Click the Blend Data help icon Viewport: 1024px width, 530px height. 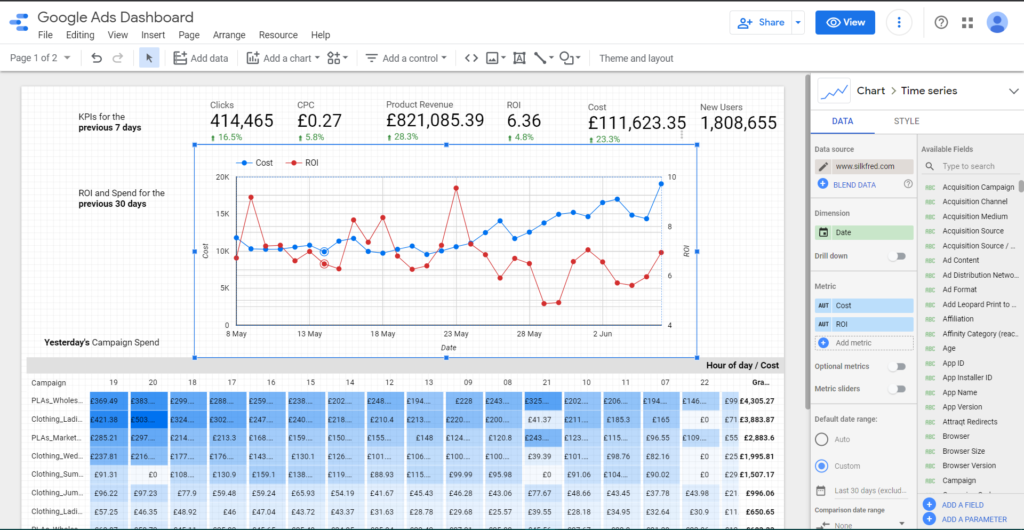pyautogui.click(x=908, y=185)
